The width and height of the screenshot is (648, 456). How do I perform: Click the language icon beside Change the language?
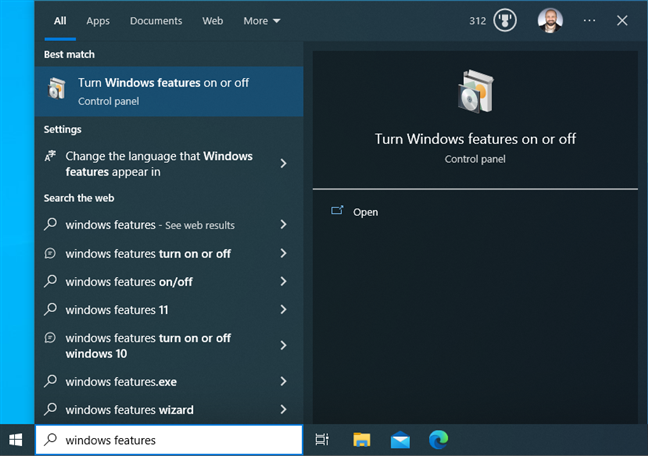[50, 156]
